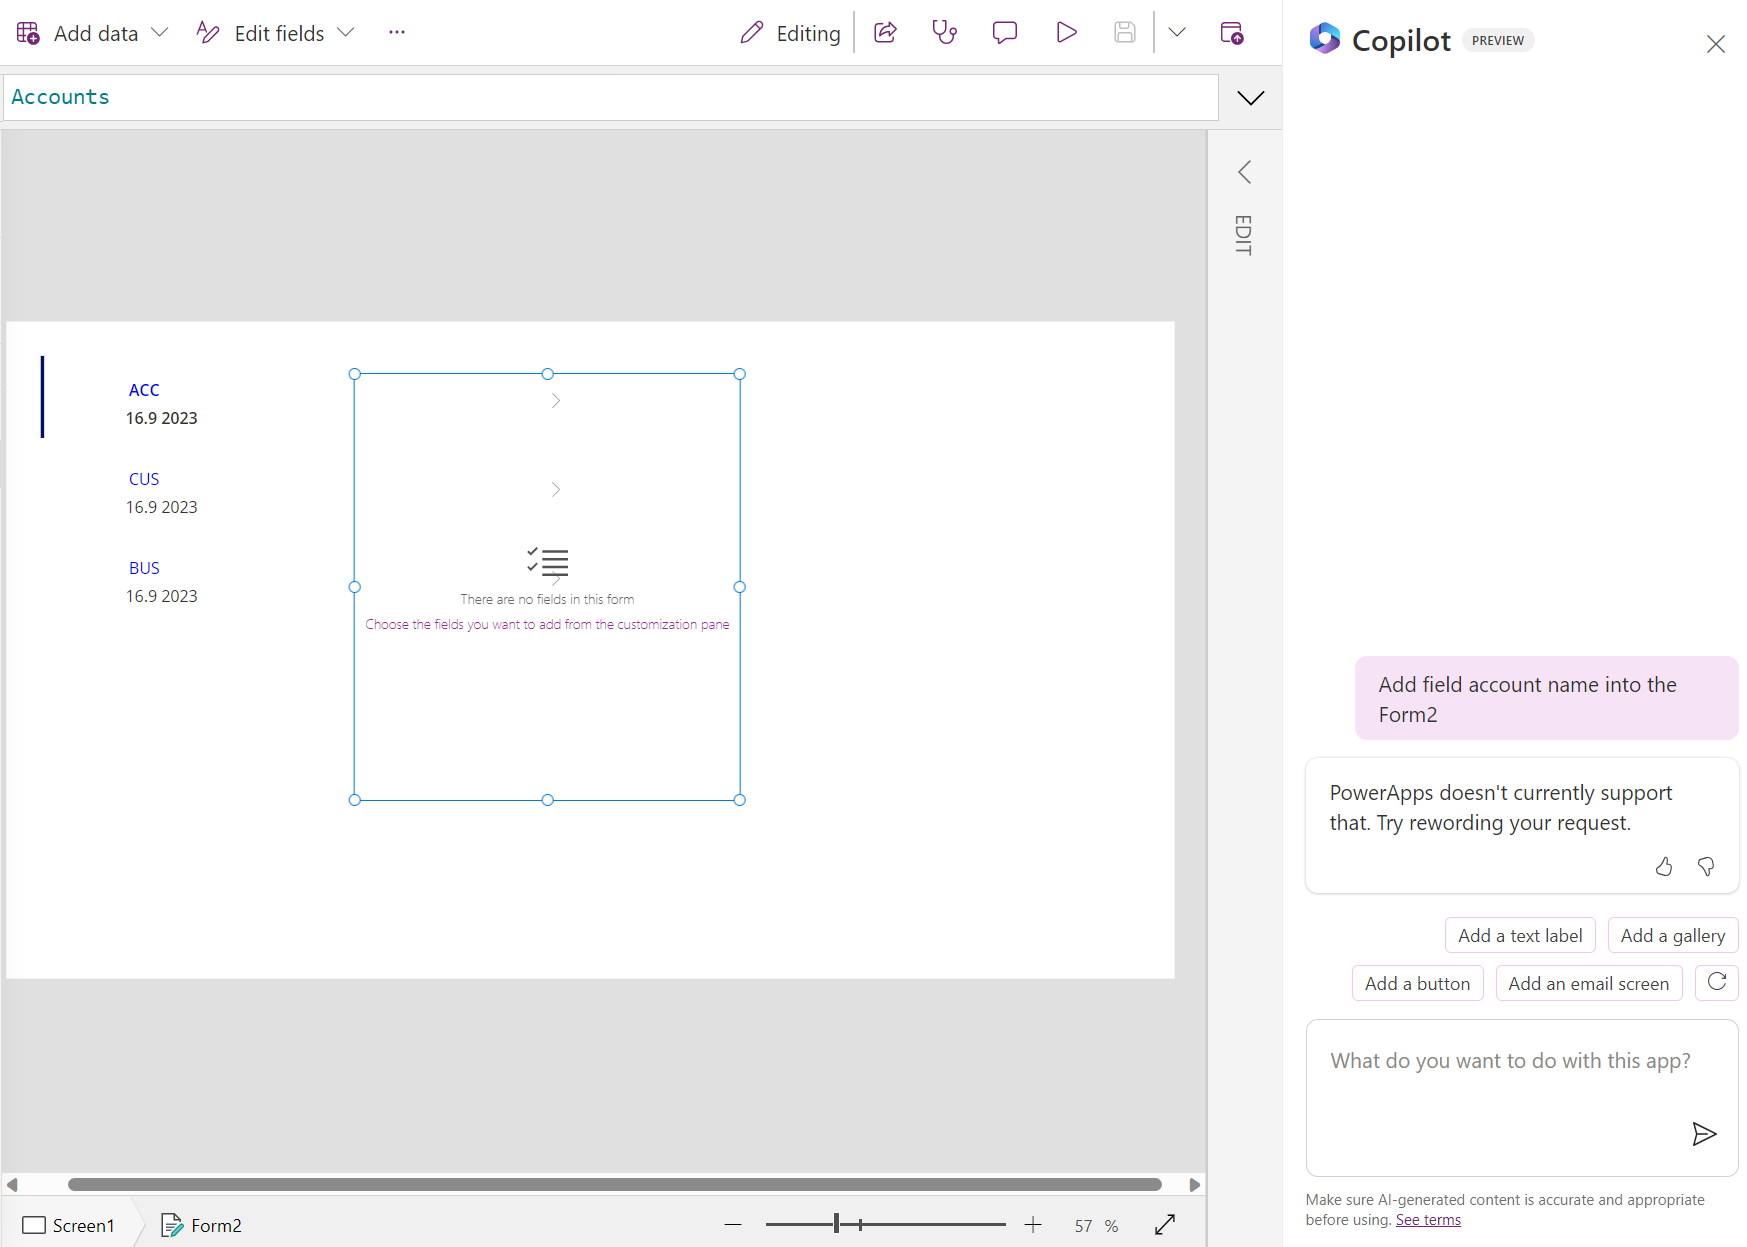Click the Save disk icon
This screenshot has height=1247, width=1747.
tap(1124, 33)
